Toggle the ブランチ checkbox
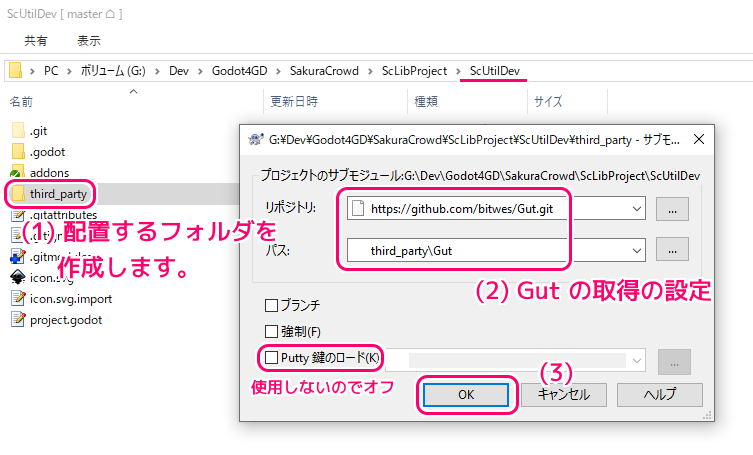This screenshot has height=455, width=753. [x=271, y=305]
